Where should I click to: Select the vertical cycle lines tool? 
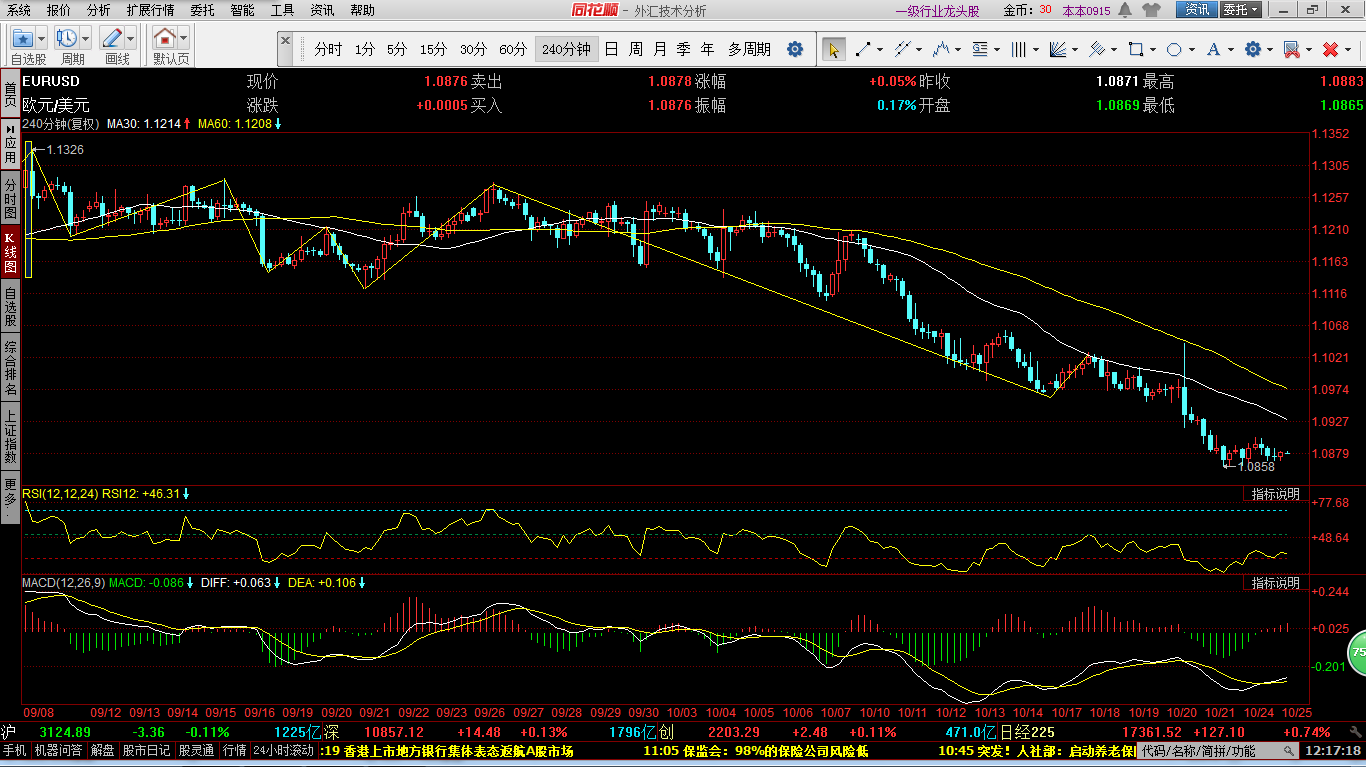(x=1019, y=49)
